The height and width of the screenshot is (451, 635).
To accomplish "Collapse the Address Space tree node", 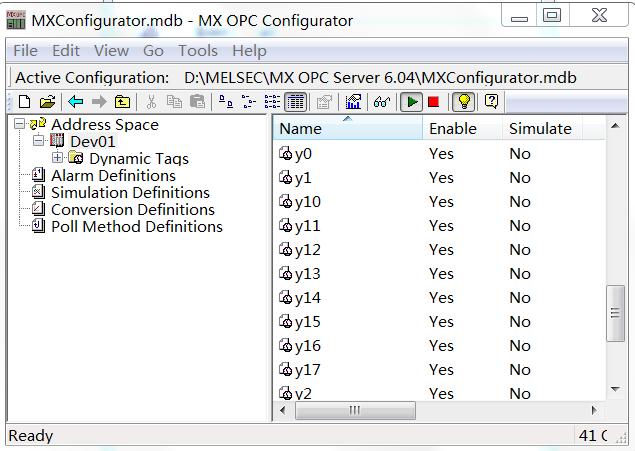I will pyautogui.click(x=19, y=123).
